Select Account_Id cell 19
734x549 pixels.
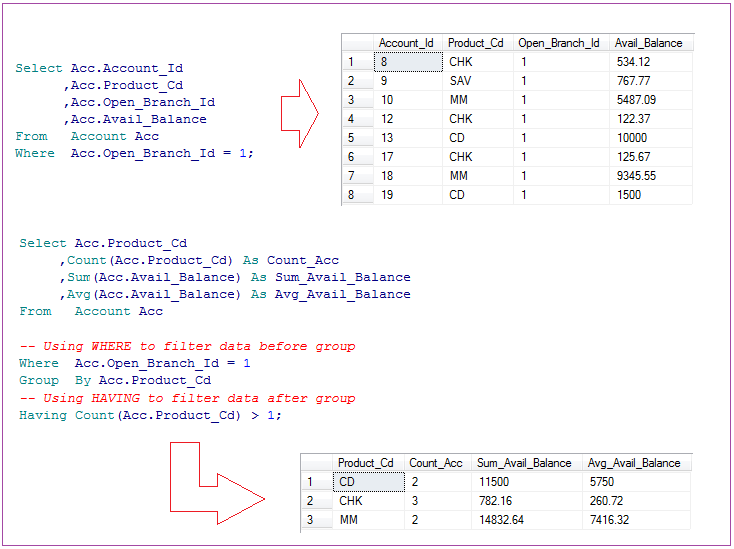(408, 195)
